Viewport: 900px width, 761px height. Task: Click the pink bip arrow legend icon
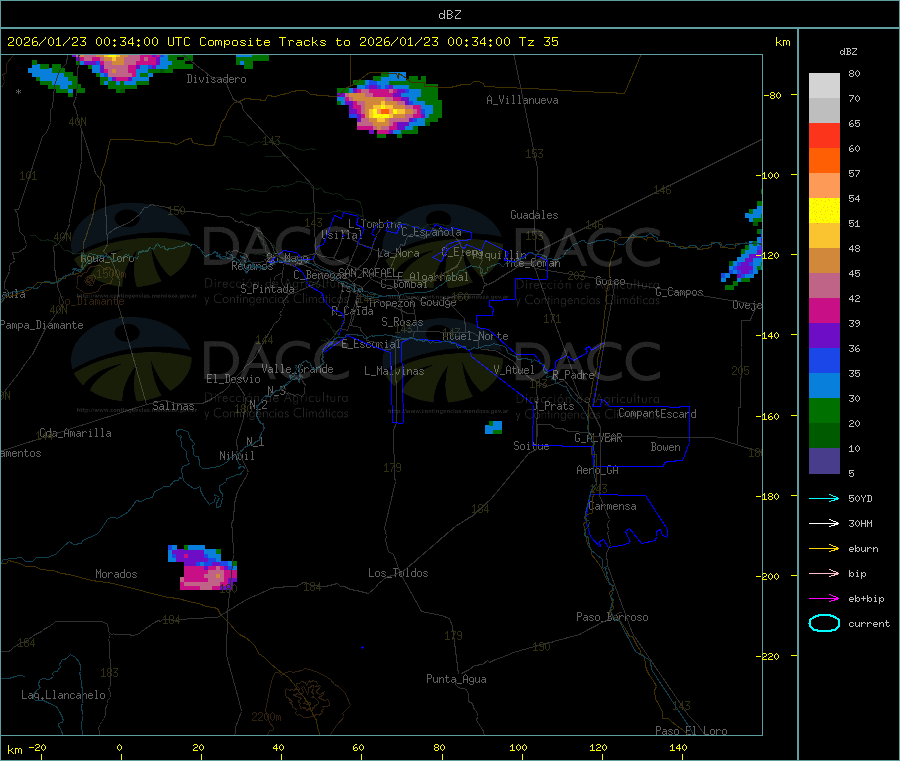[x=824, y=573]
